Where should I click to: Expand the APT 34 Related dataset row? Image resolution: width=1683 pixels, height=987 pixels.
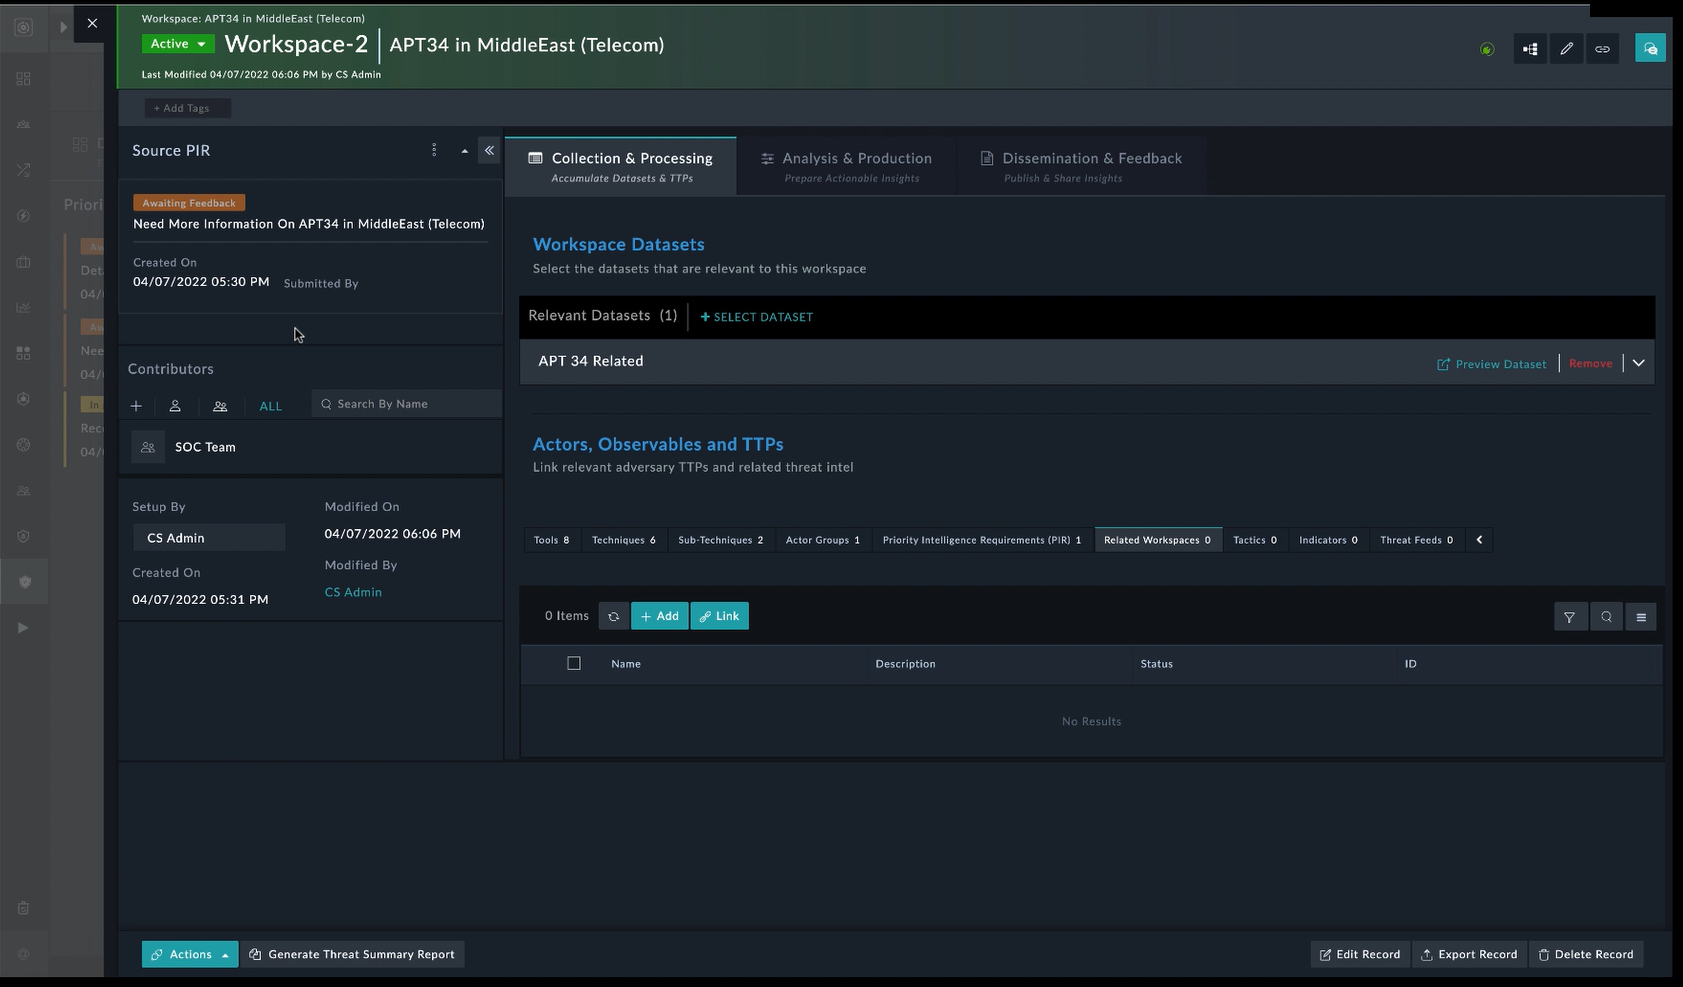[1638, 362]
